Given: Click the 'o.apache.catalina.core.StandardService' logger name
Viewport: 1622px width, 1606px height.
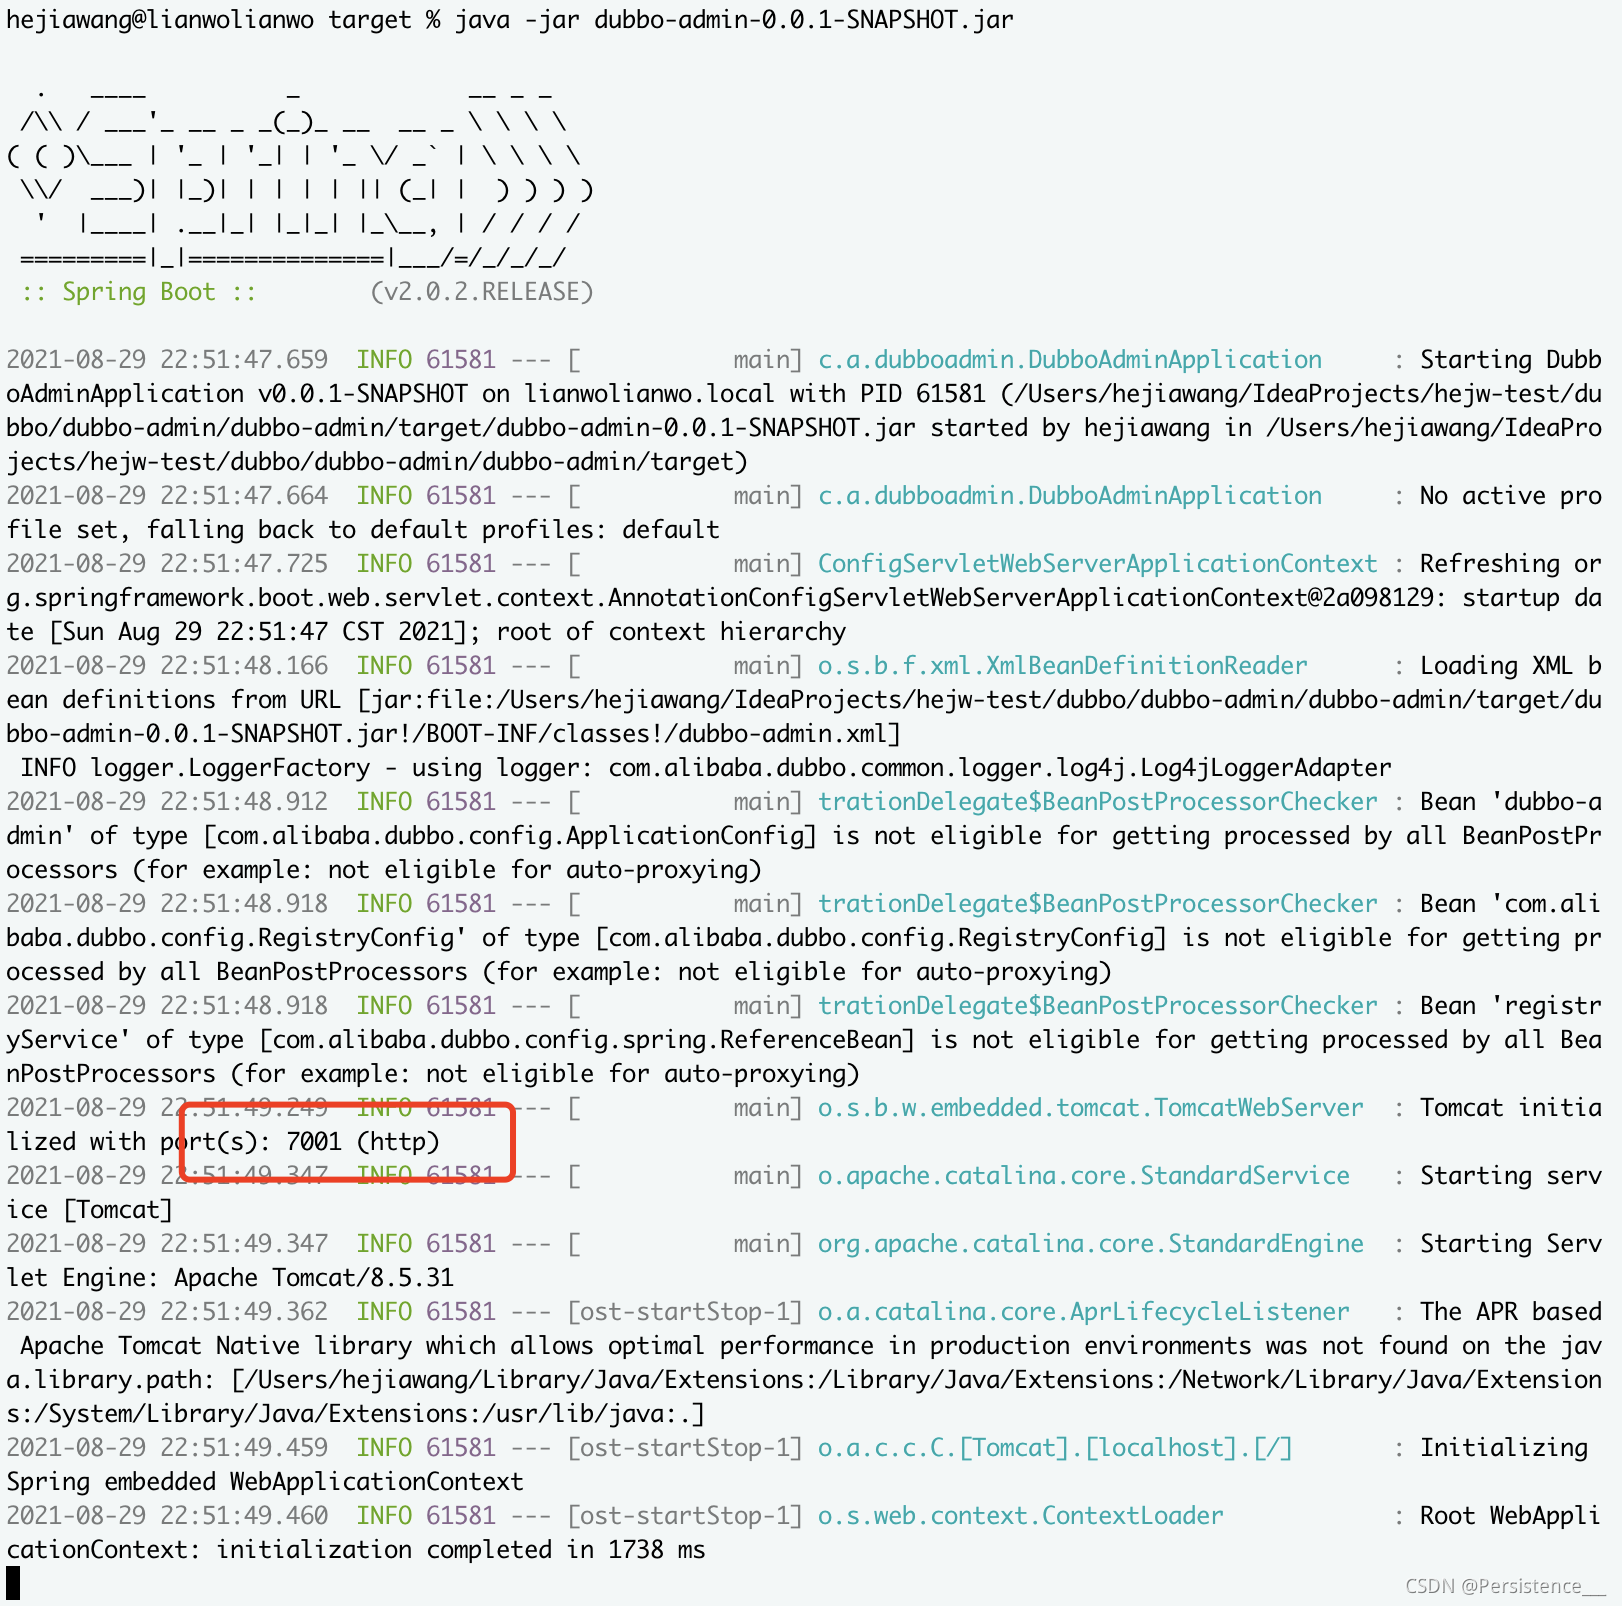Looking at the screenshot, I should click(1084, 1176).
